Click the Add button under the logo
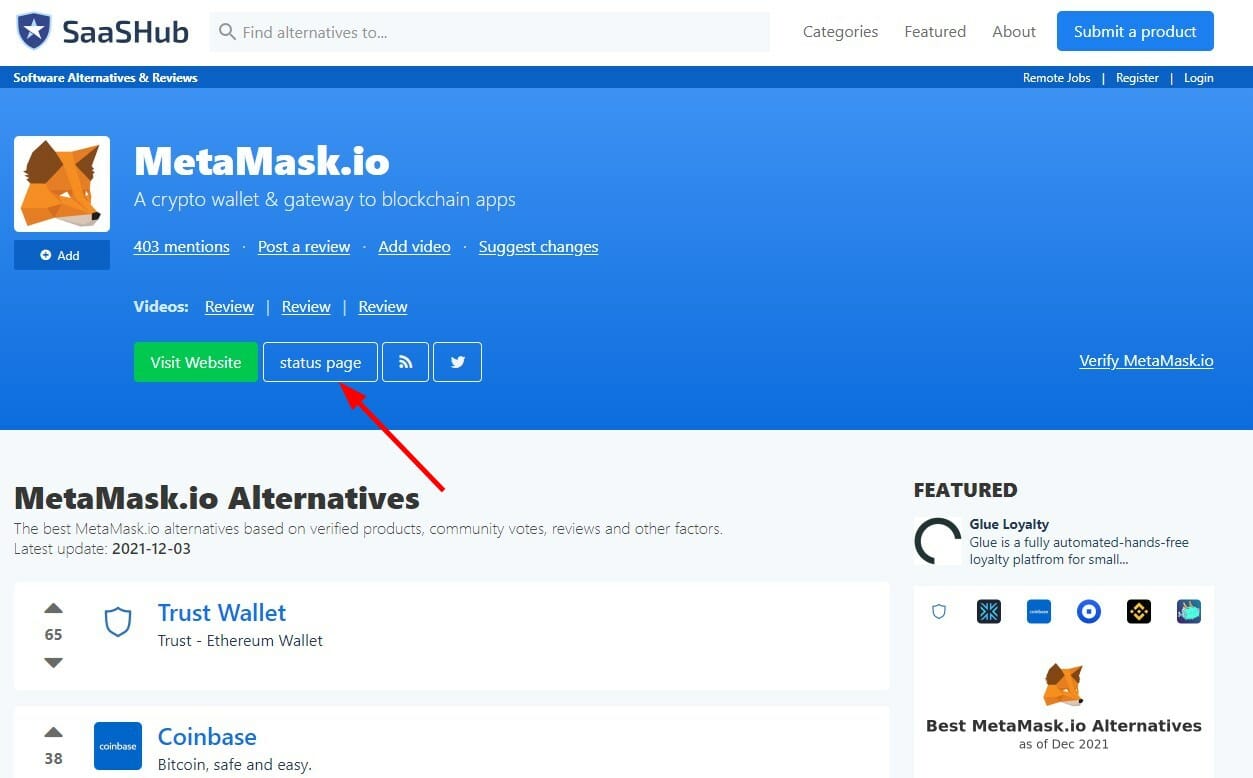1253x778 pixels. coord(62,255)
